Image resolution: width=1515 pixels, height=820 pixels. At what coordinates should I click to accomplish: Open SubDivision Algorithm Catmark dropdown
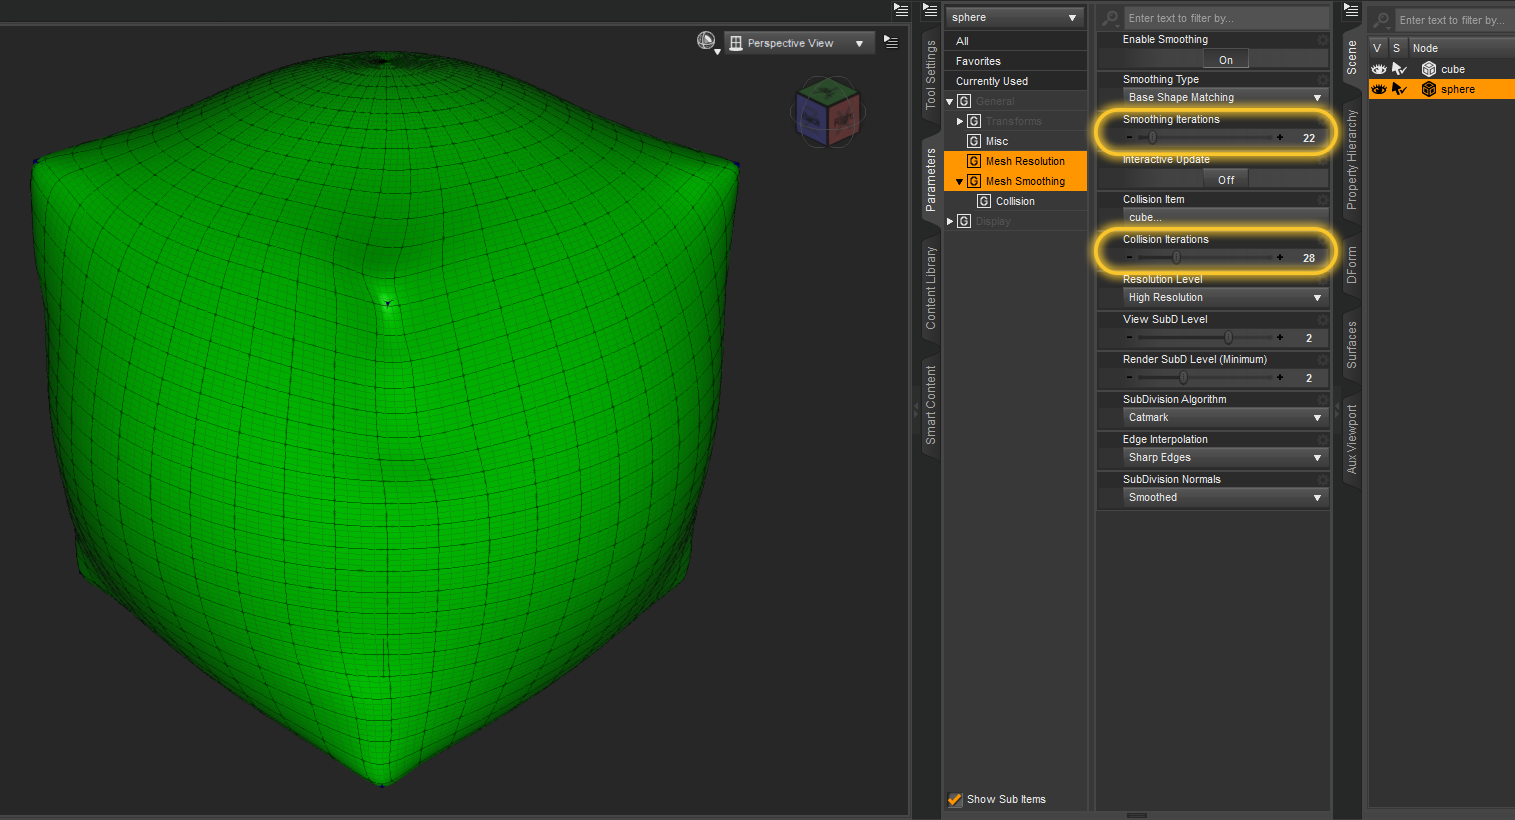coord(1225,418)
